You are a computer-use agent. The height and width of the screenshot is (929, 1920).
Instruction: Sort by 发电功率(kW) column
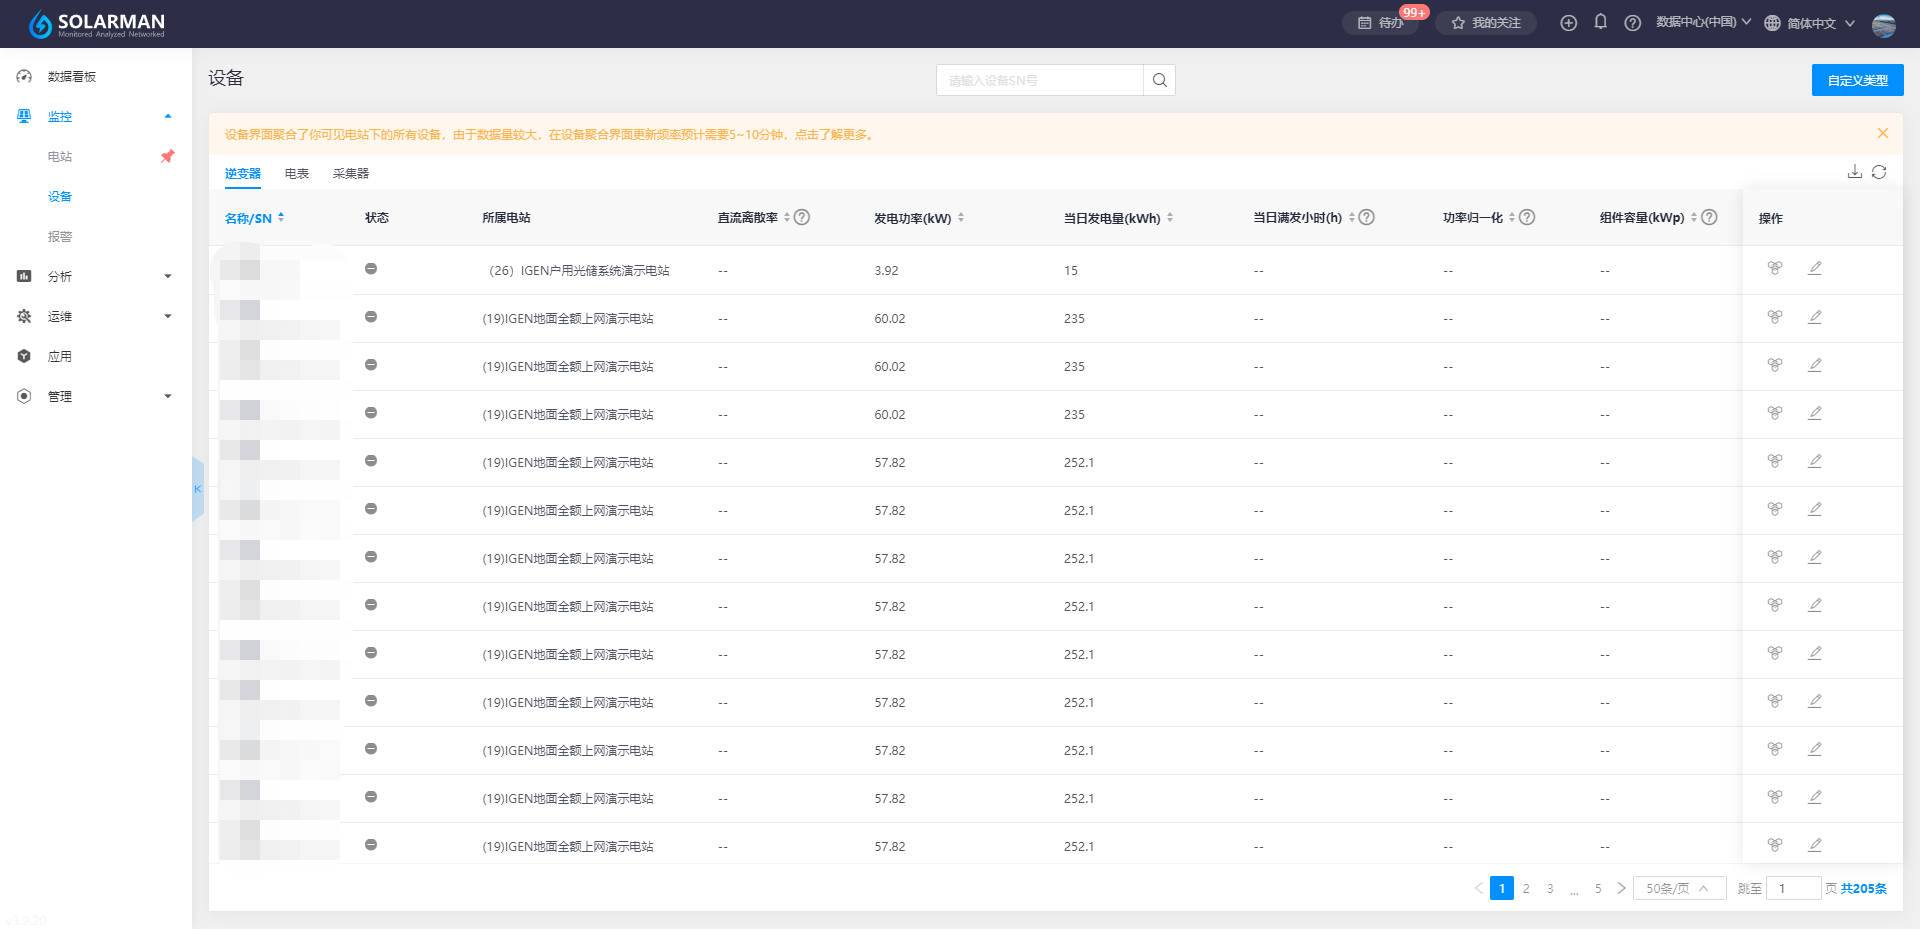(x=961, y=217)
